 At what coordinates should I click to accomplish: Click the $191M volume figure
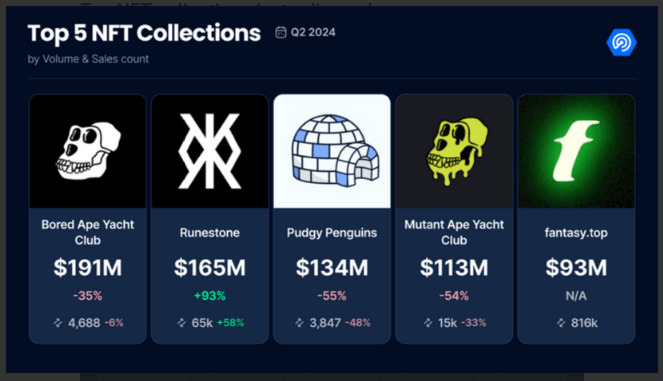coord(88,268)
